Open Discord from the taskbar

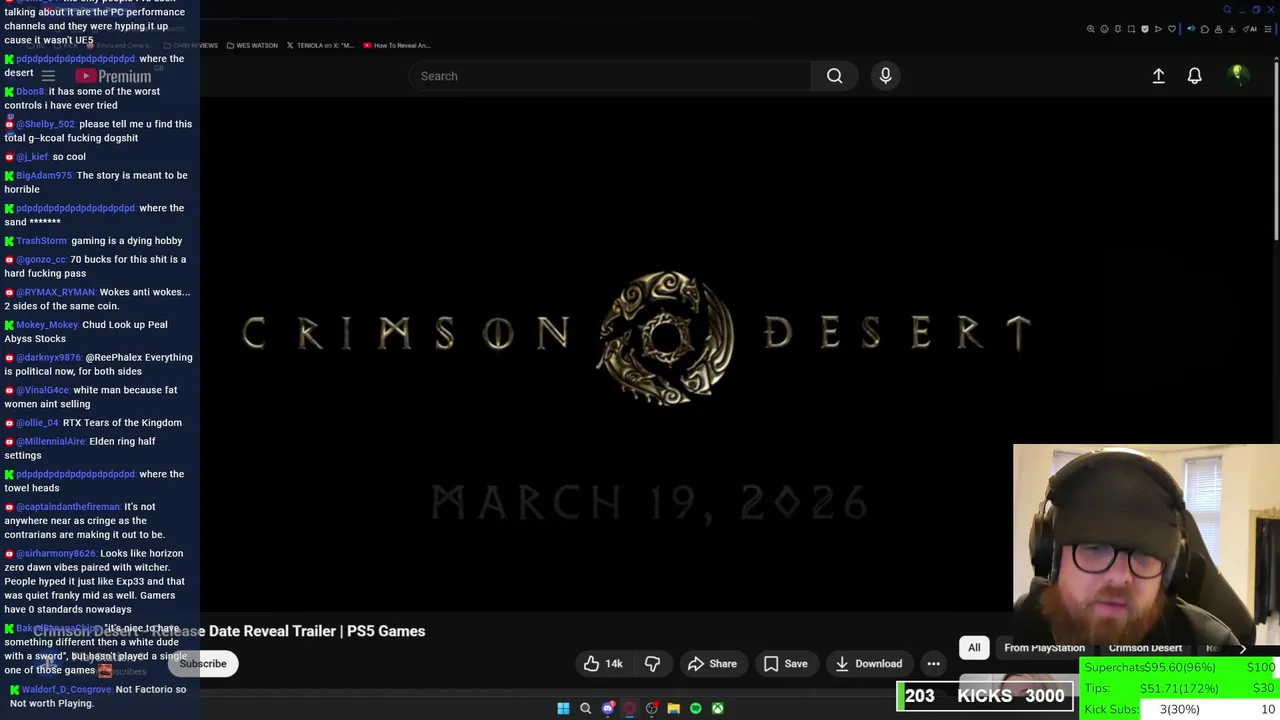607,708
